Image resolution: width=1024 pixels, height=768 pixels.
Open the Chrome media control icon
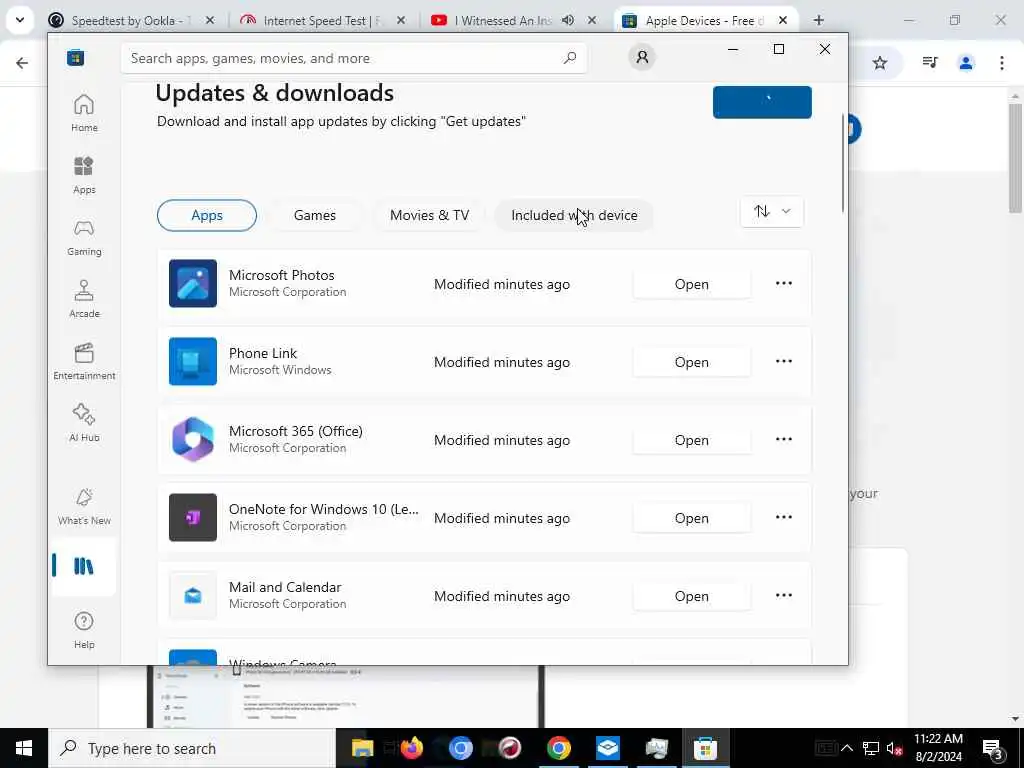tap(930, 63)
